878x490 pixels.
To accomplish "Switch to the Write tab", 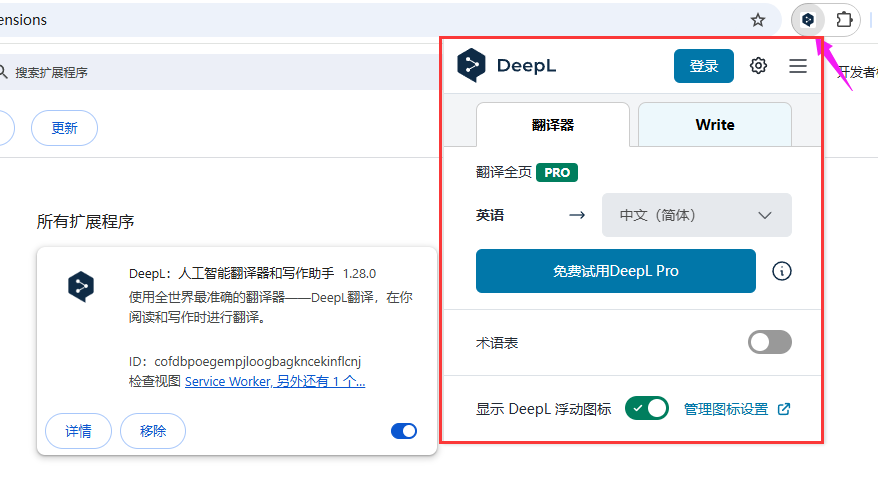I will [715, 125].
